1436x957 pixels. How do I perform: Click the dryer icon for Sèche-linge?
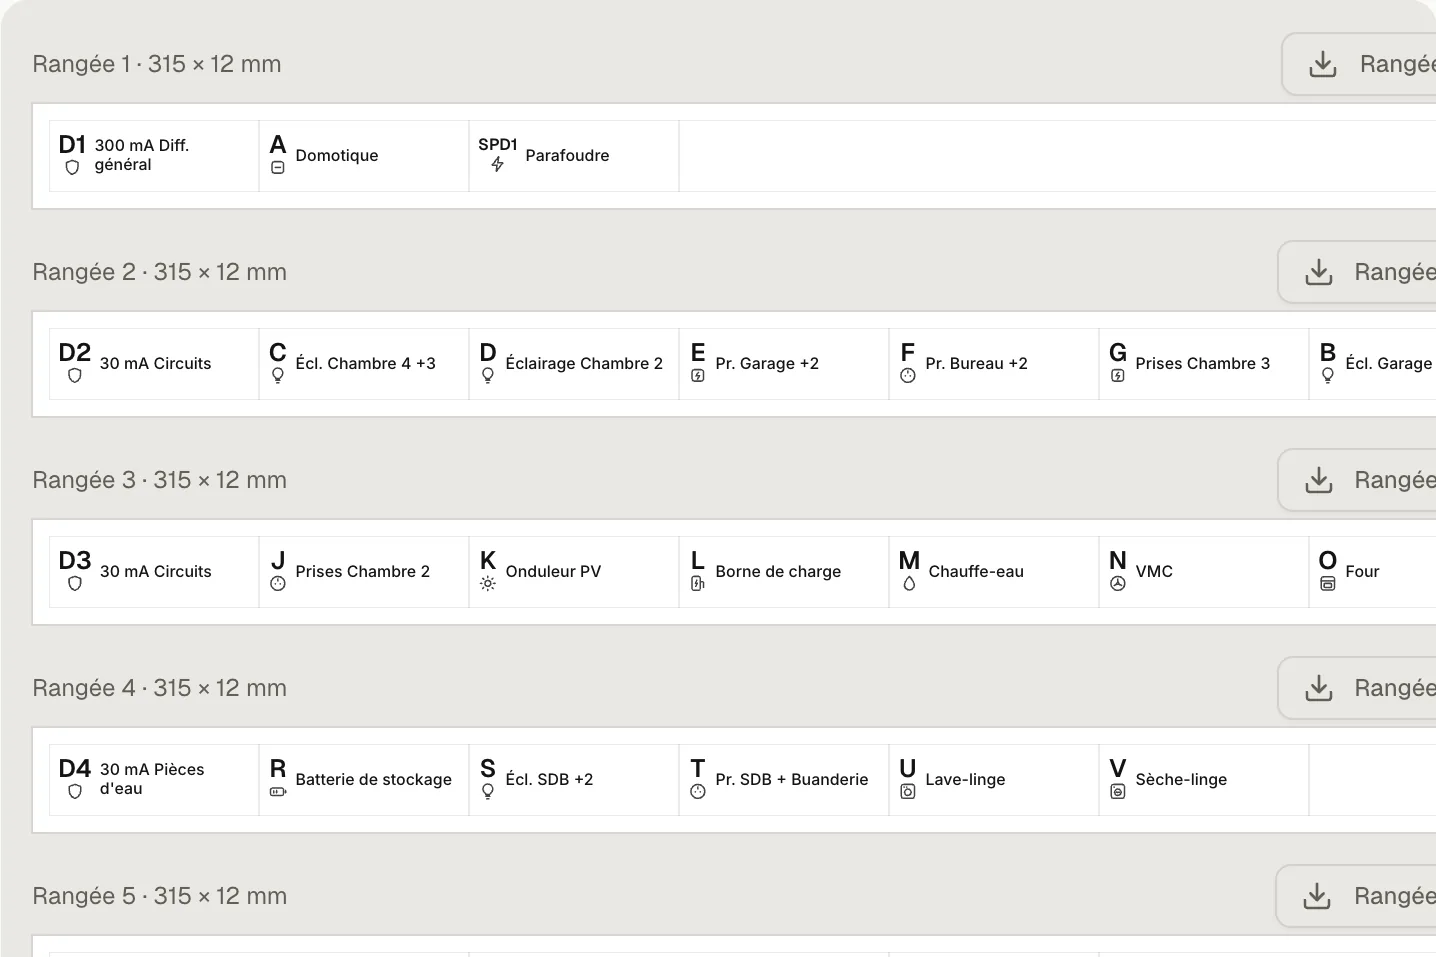pos(1118,792)
